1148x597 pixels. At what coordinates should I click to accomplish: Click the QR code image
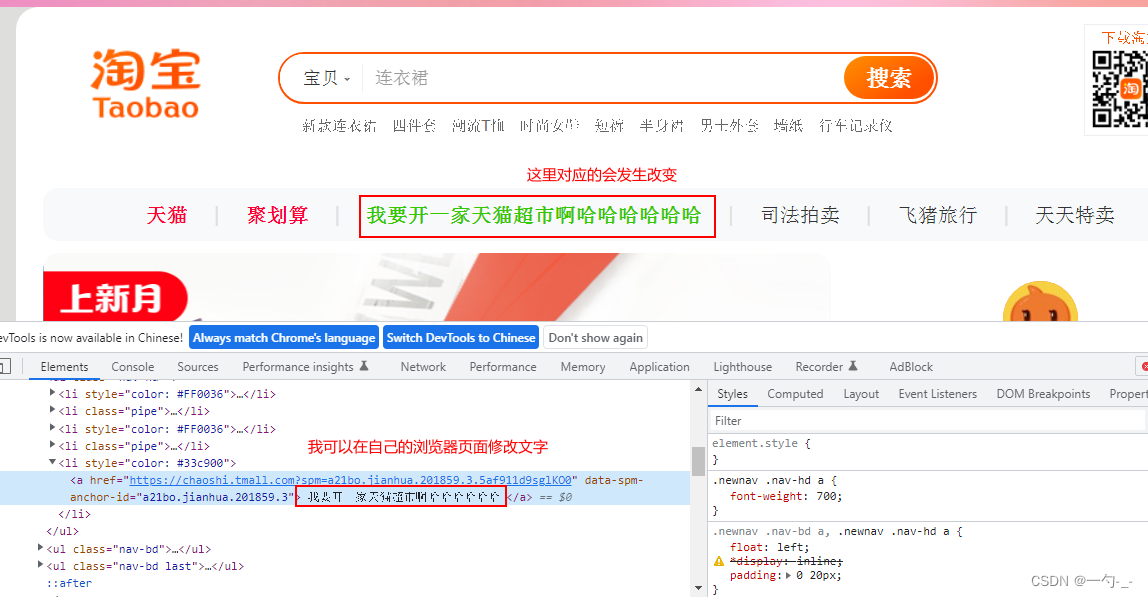(x=1120, y=89)
